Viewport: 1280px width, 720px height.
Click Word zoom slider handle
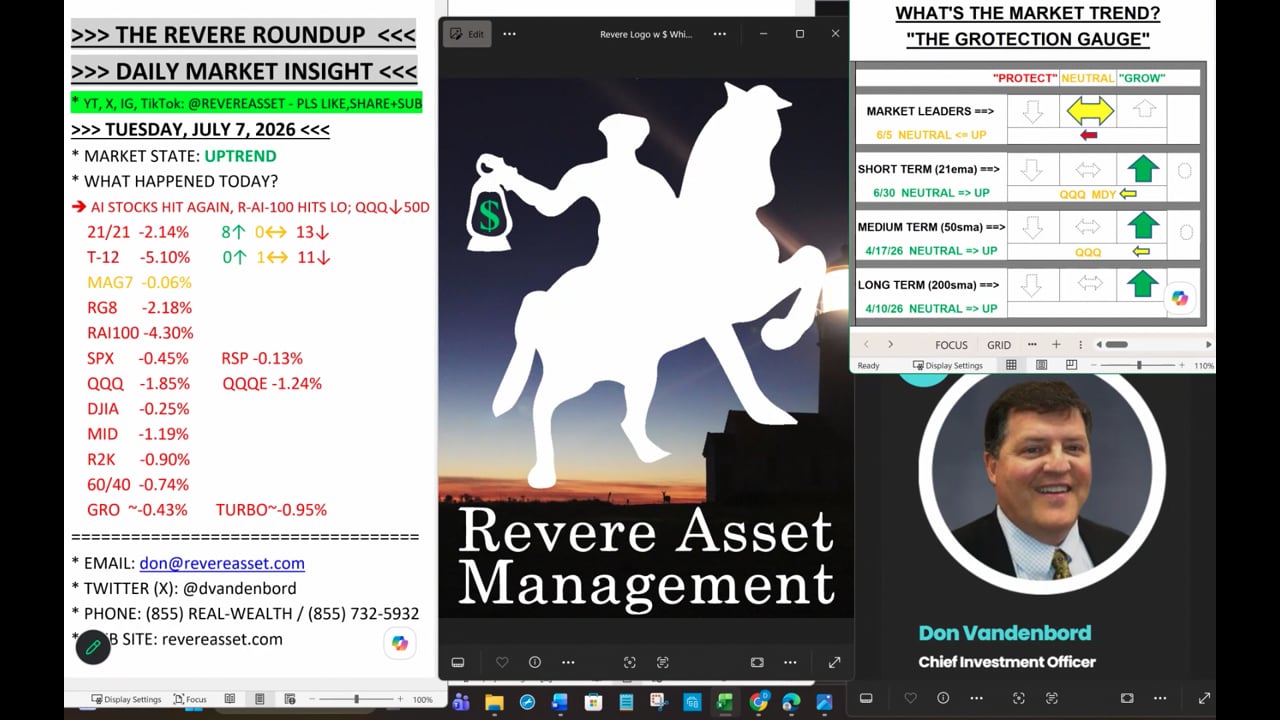[356, 699]
